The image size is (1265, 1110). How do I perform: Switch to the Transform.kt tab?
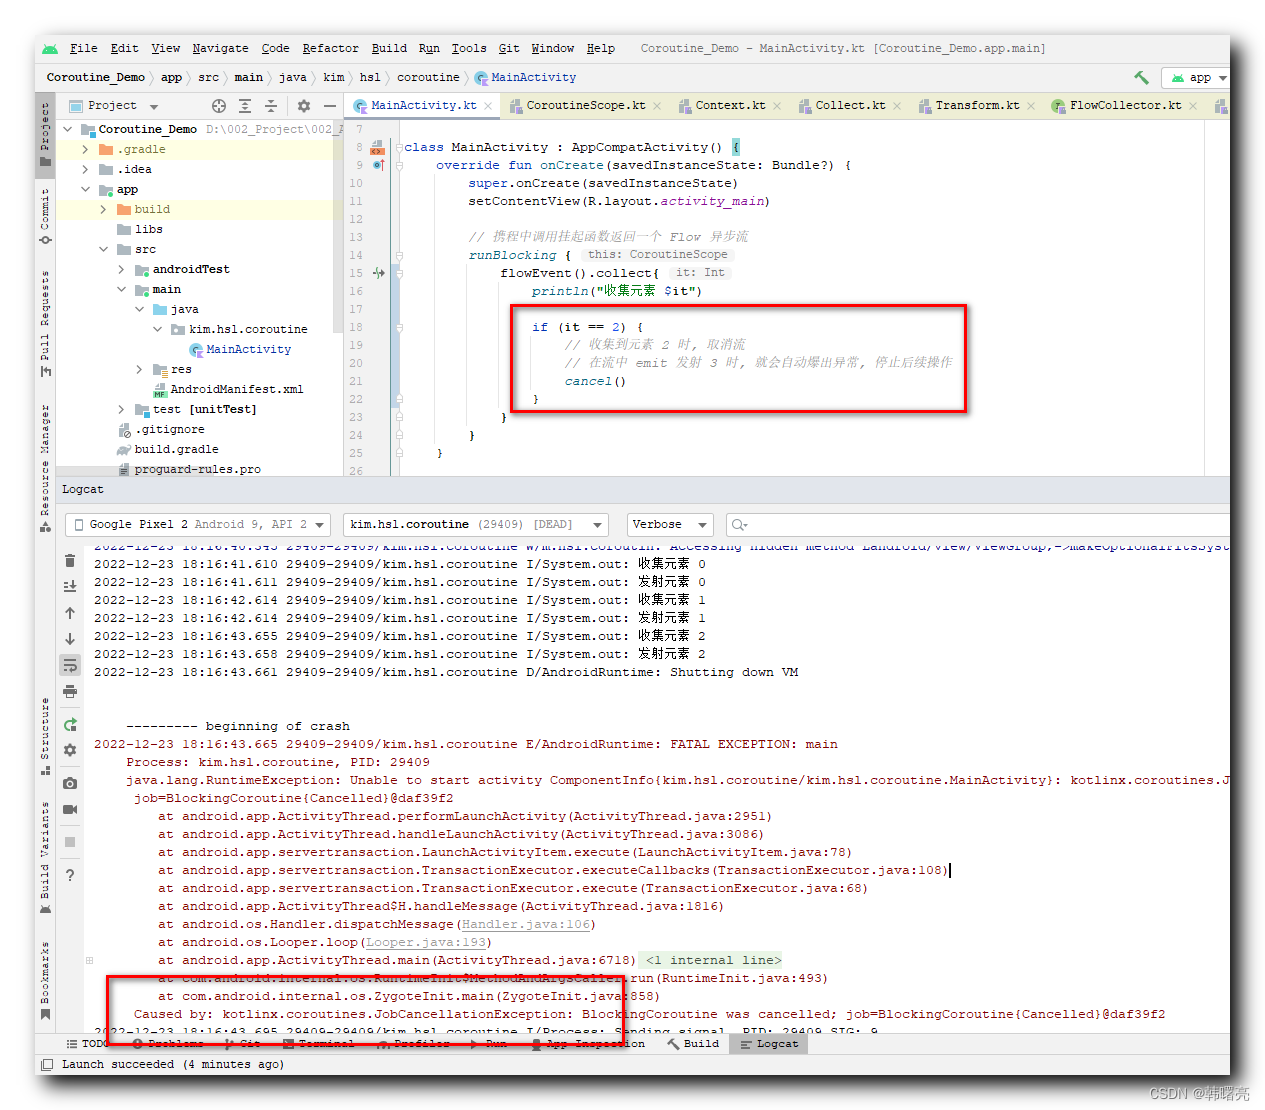tap(977, 105)
